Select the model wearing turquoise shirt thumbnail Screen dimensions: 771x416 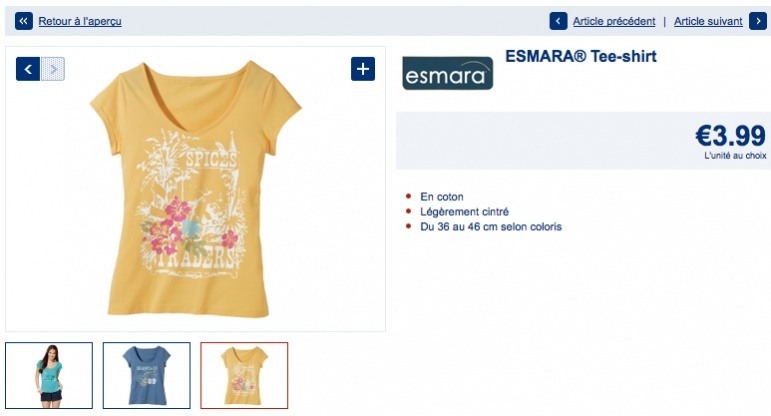click(49, 375)
